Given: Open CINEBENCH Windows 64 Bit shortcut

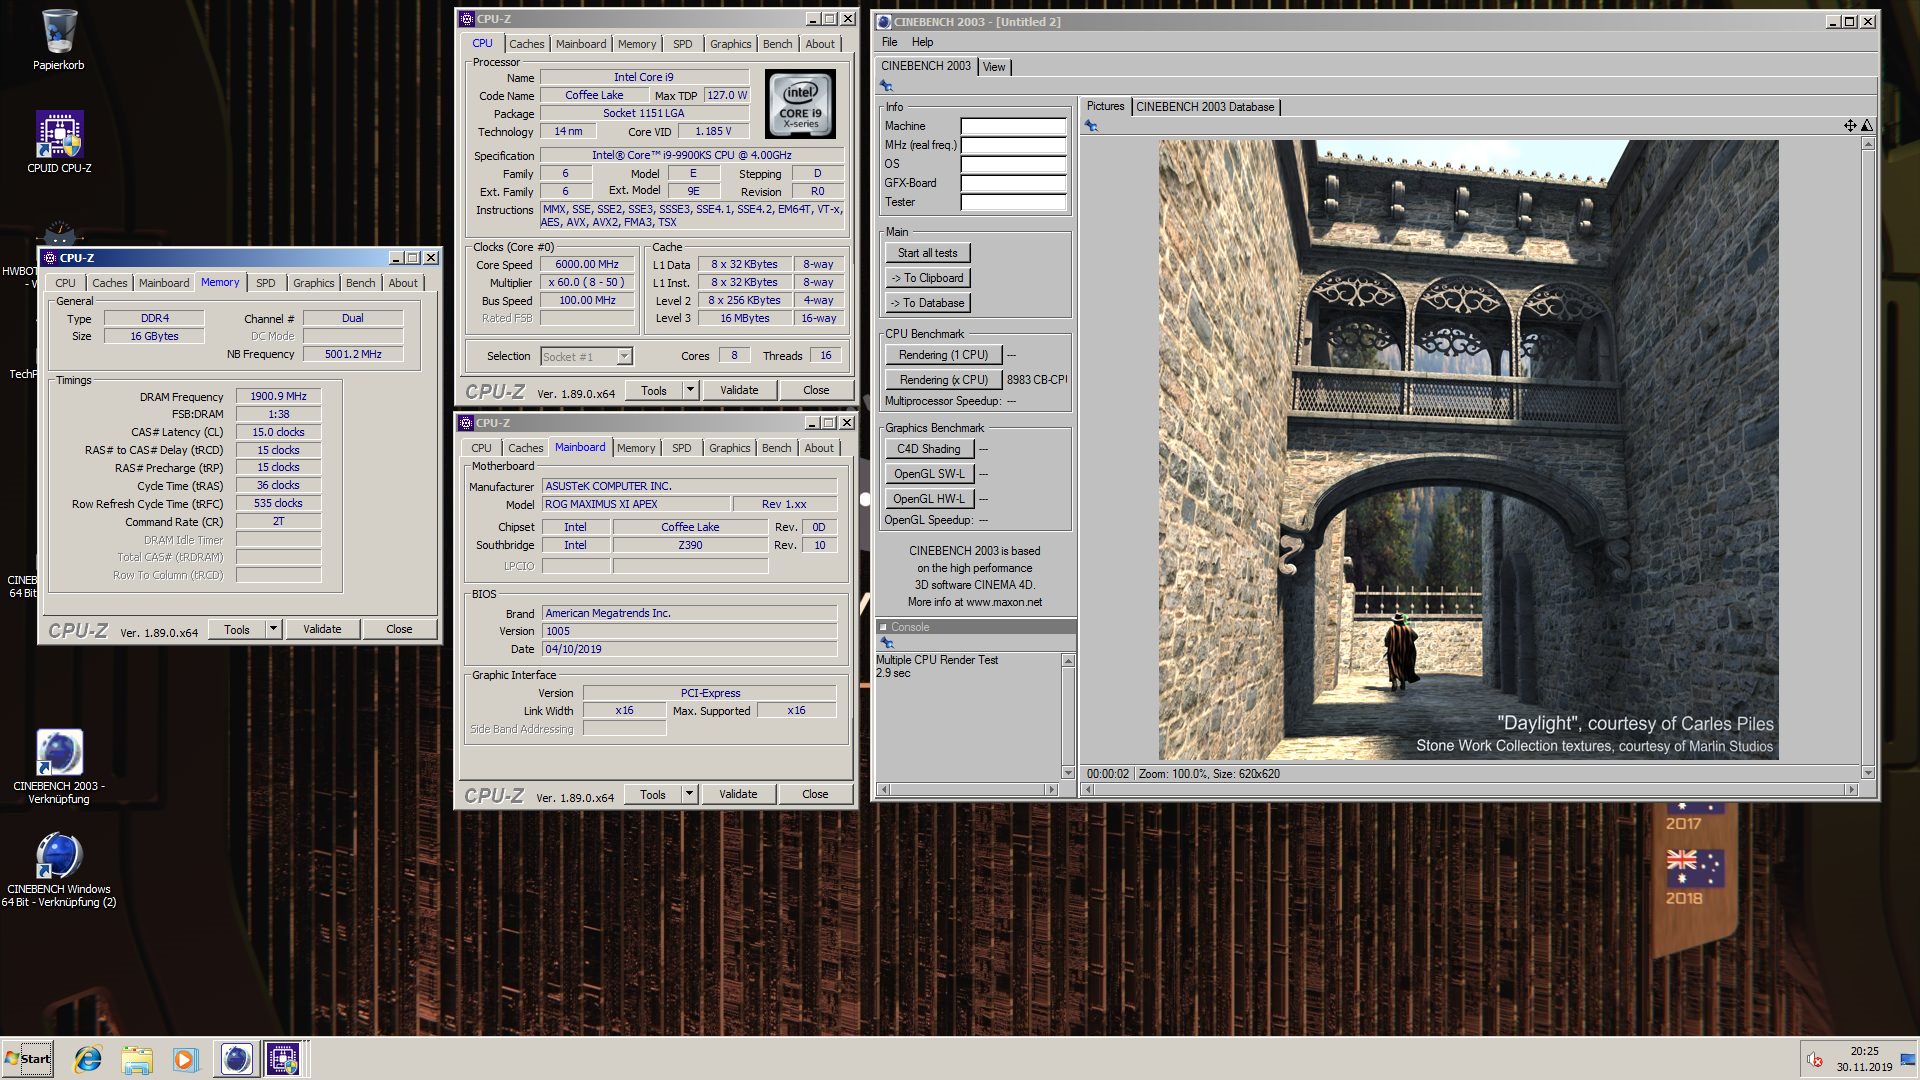Looking at the screenshot, I should 59,870.
